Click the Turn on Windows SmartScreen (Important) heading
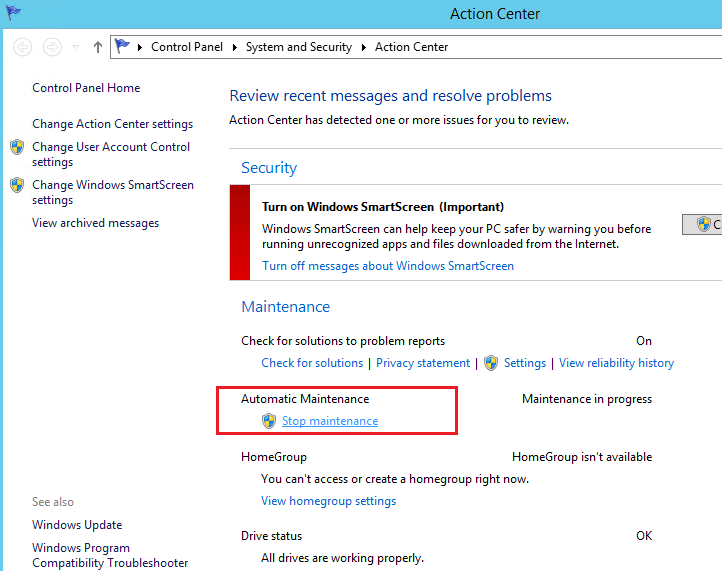This screenshot has height=571, width=722. click(383, 207)
